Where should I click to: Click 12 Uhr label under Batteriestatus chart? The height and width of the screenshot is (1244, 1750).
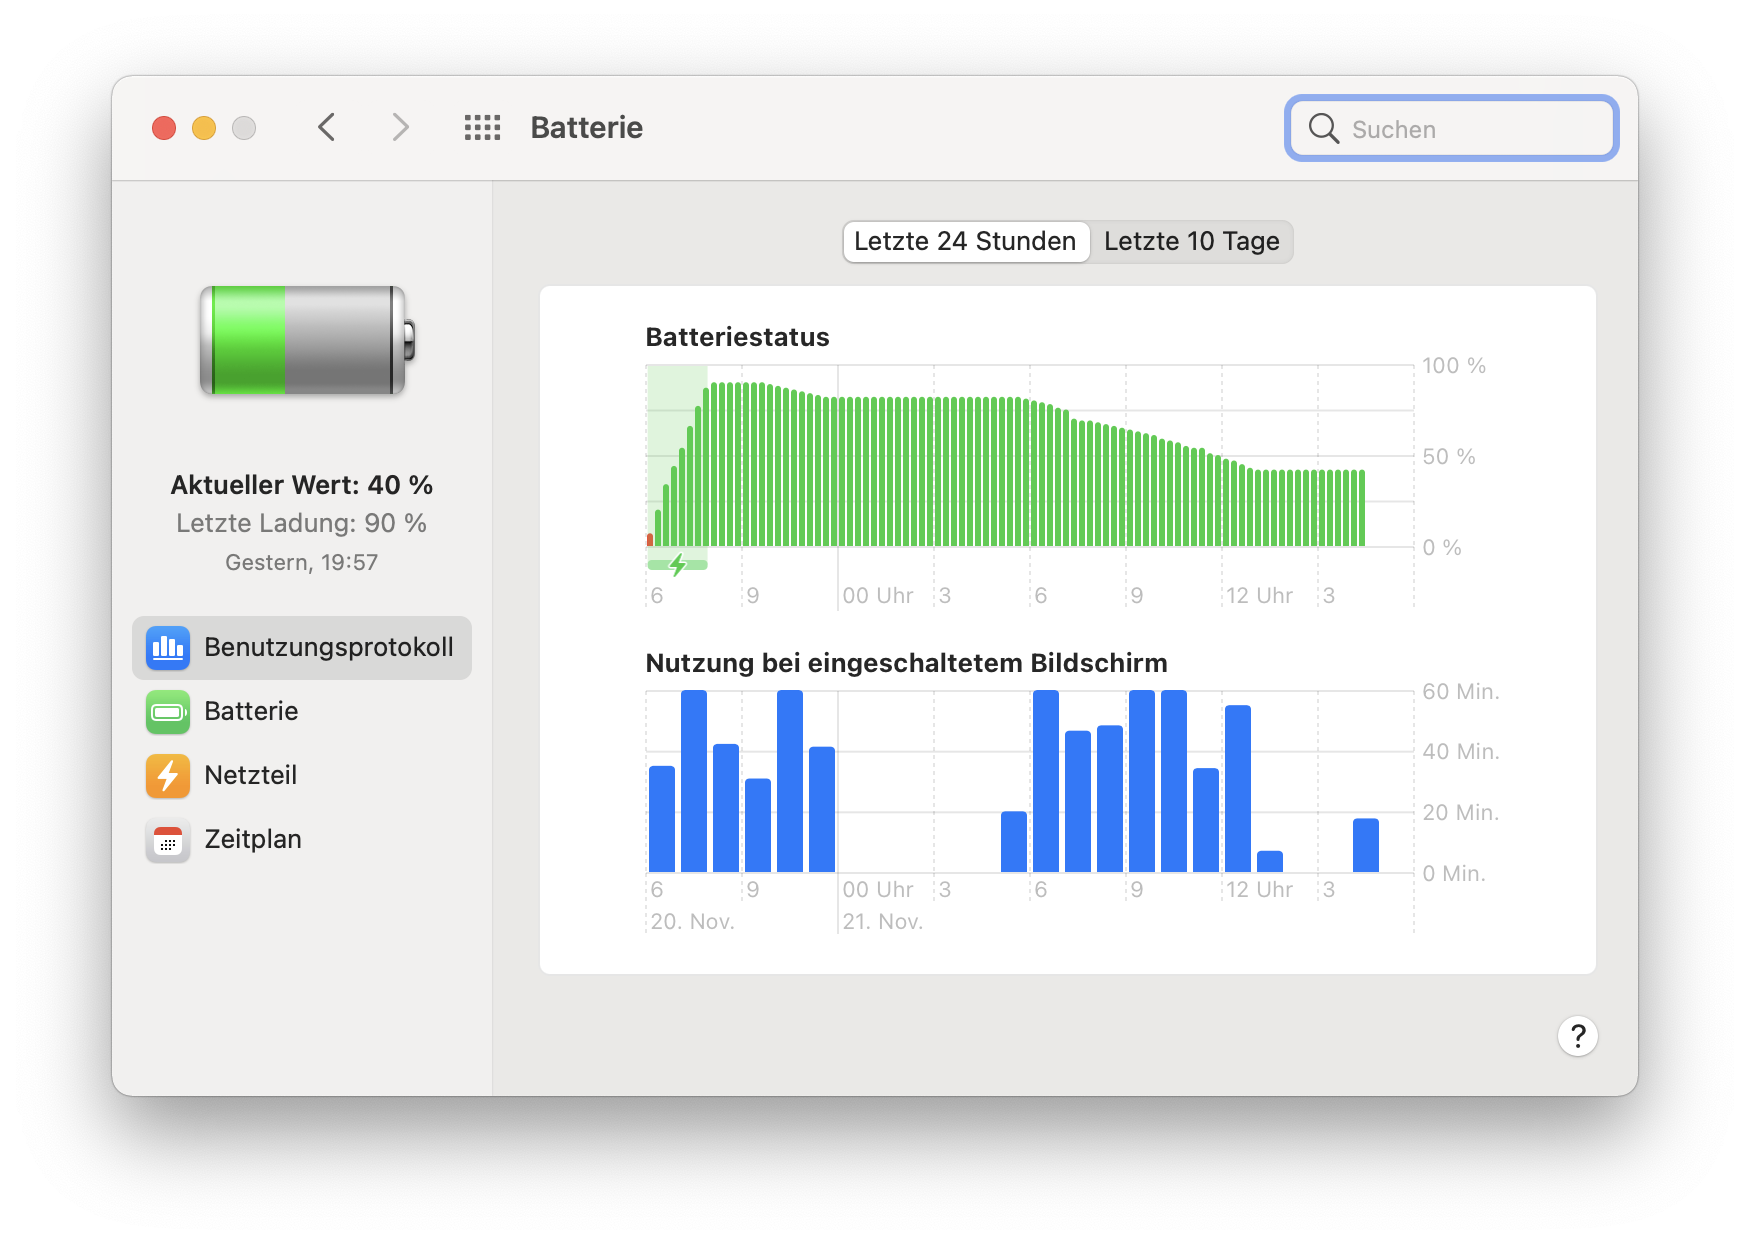pyautogui.click(x=1260, y=596)
